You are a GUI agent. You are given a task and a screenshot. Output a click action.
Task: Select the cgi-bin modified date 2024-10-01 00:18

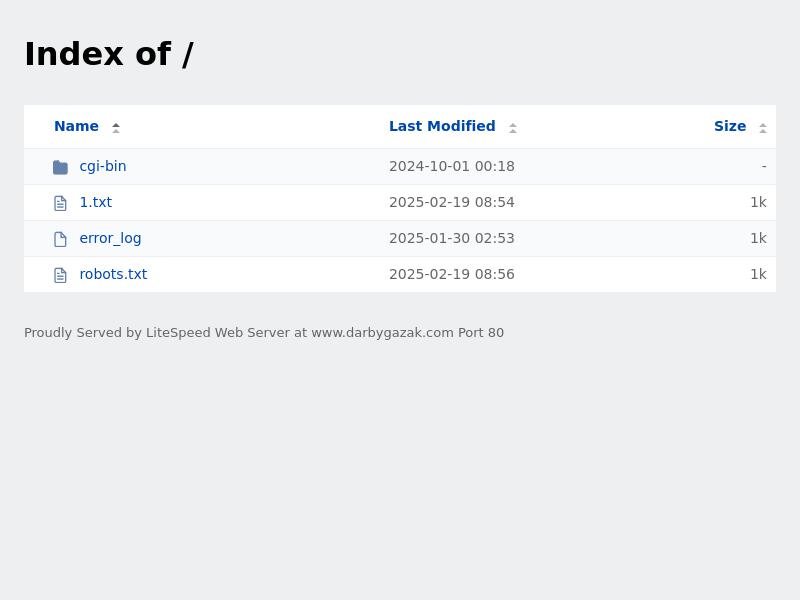(452, 166)
